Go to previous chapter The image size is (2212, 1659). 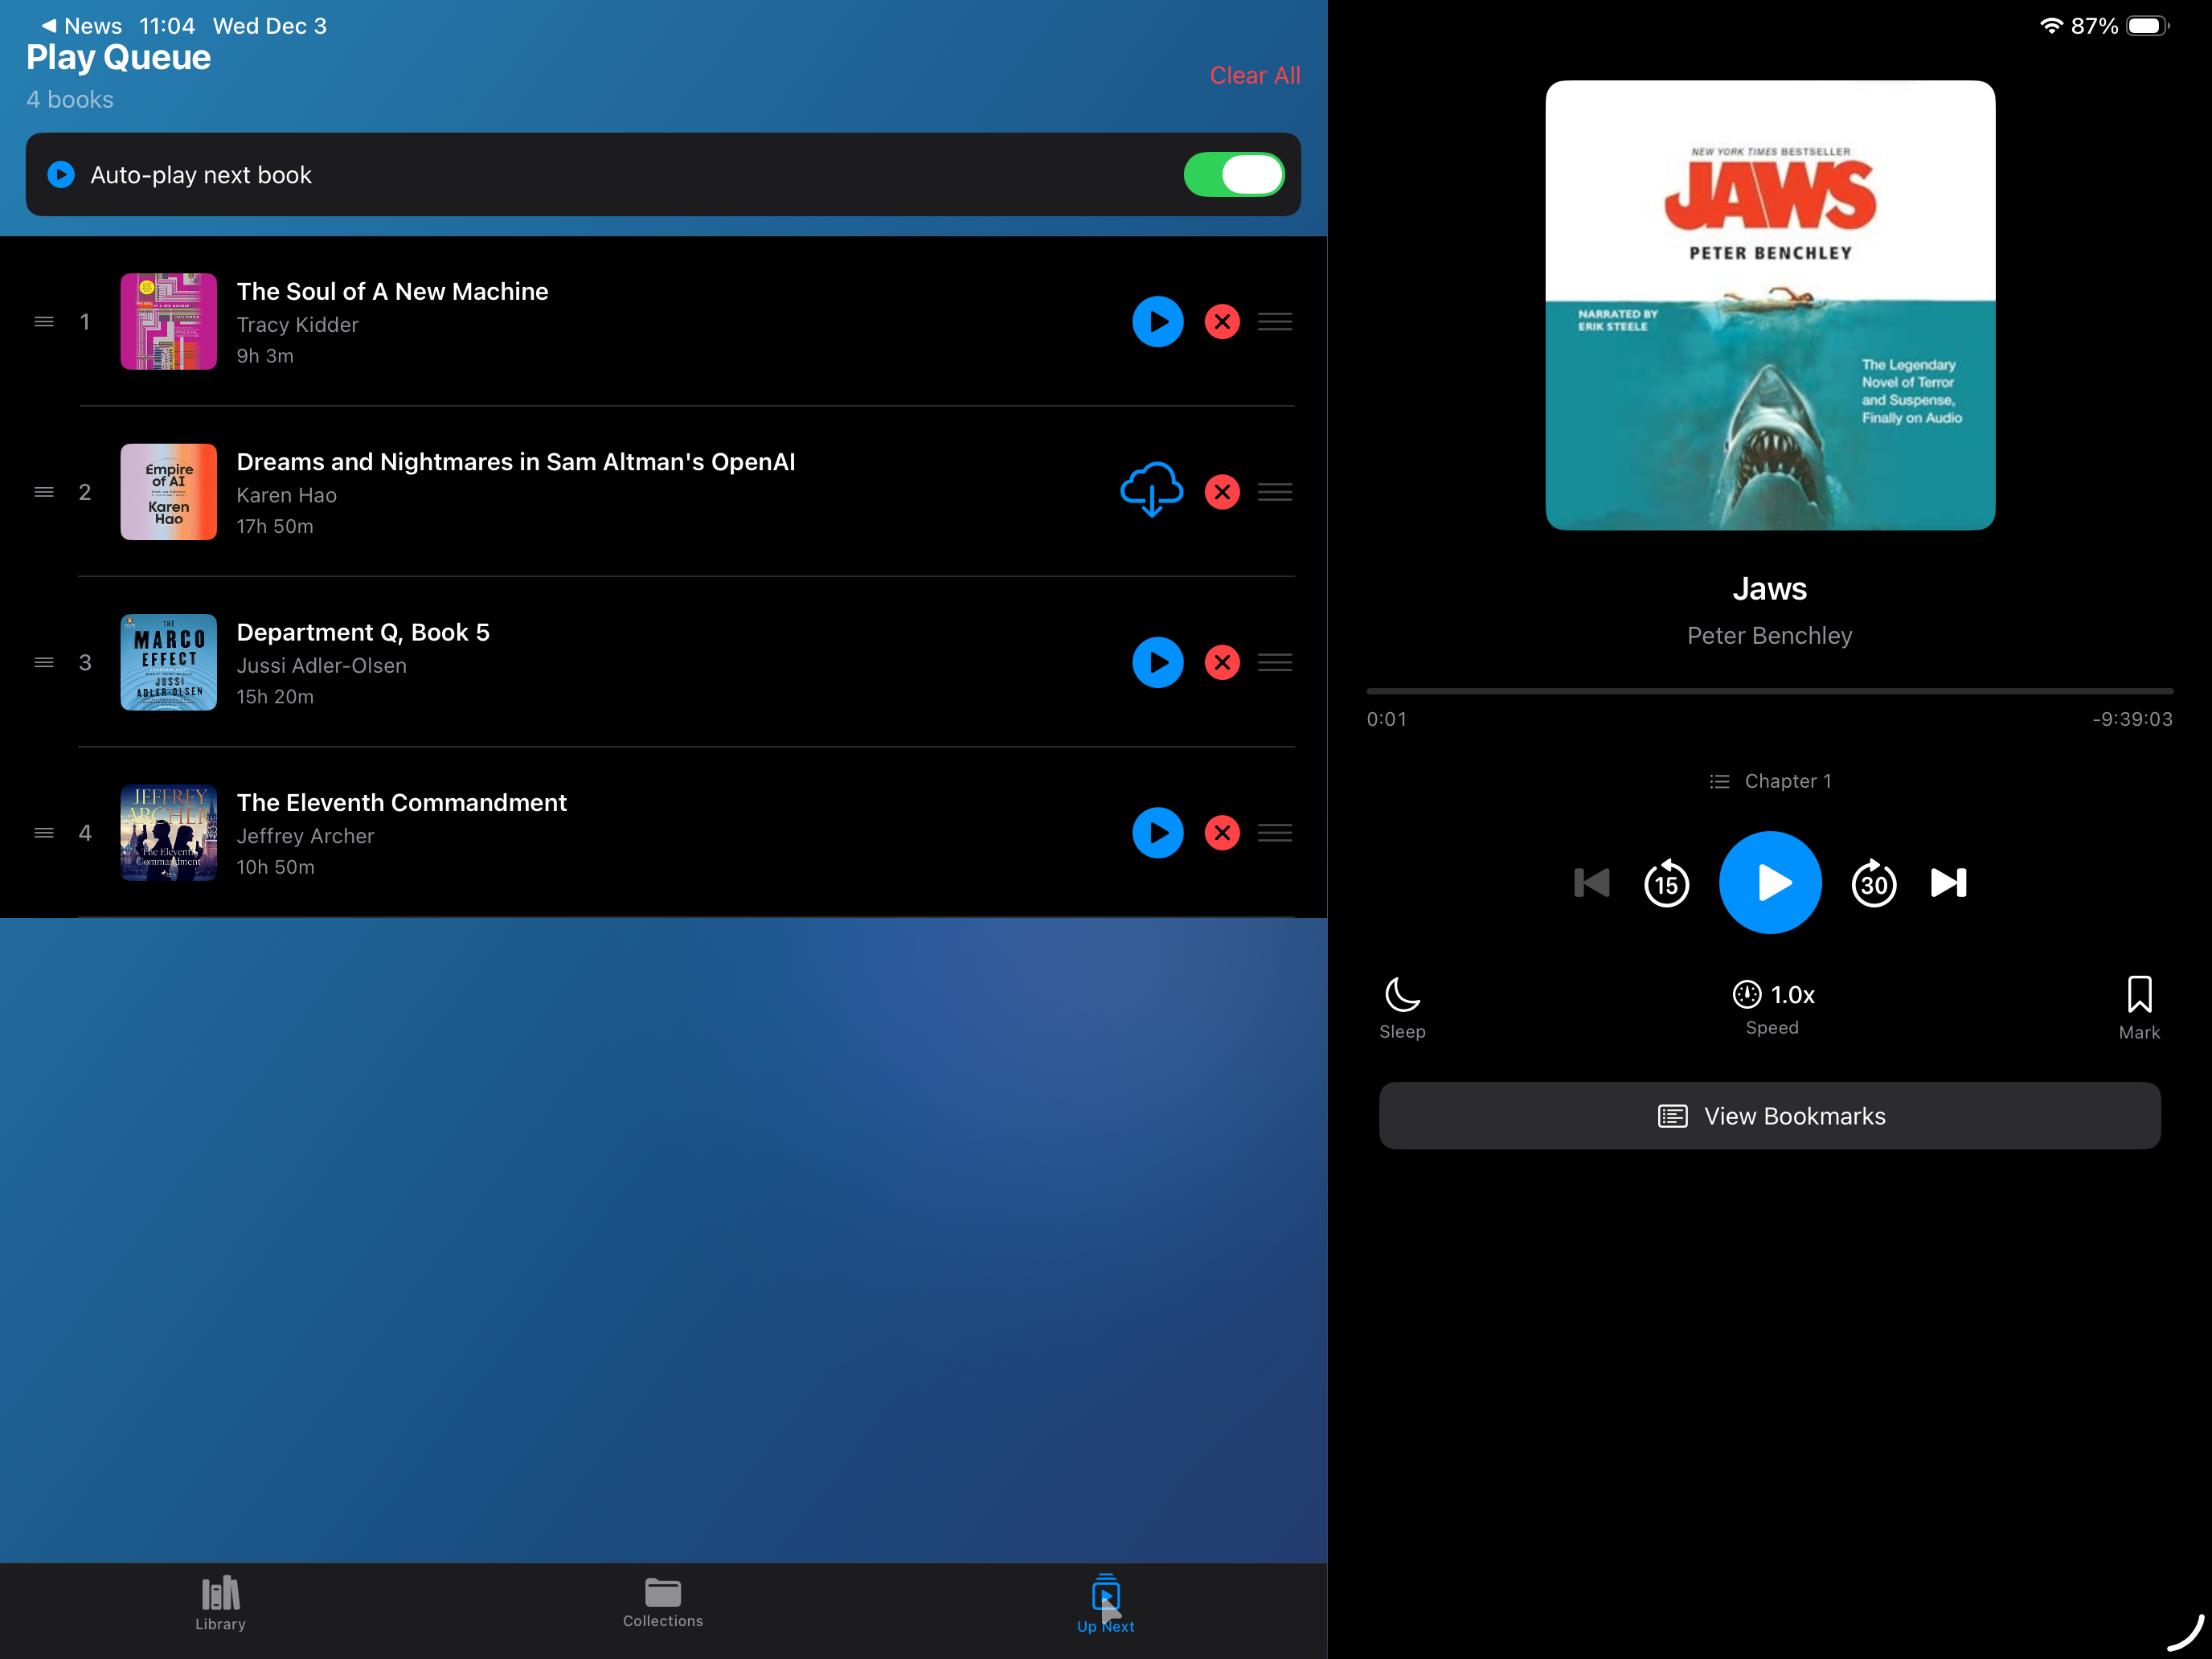point(1591,883)
